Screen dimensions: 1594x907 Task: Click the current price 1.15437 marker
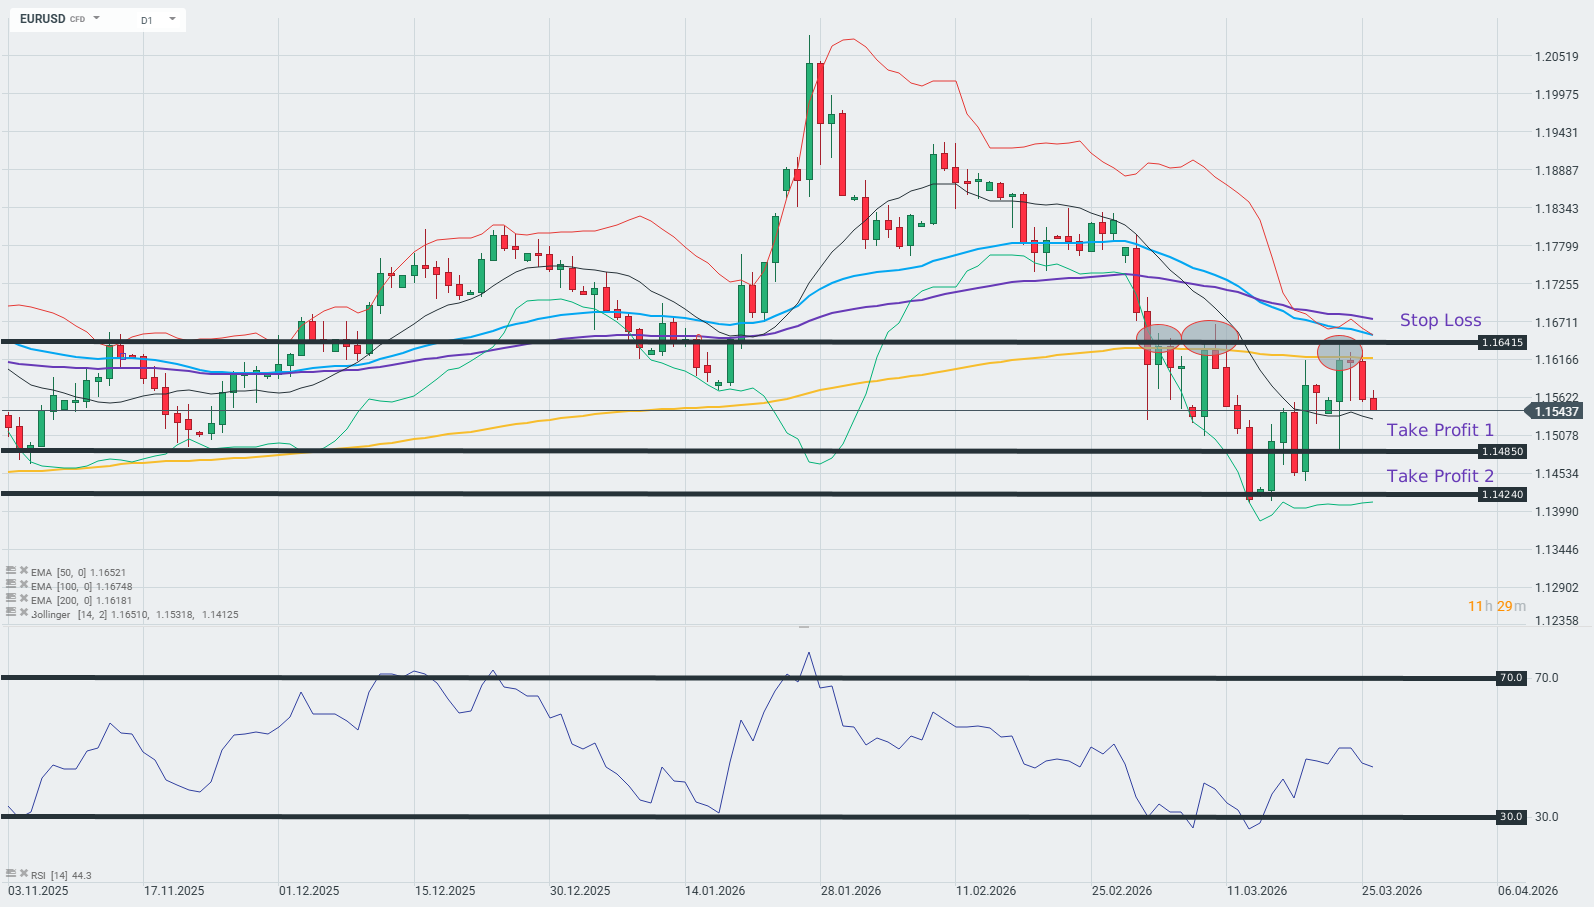[x=1555, y=411]
